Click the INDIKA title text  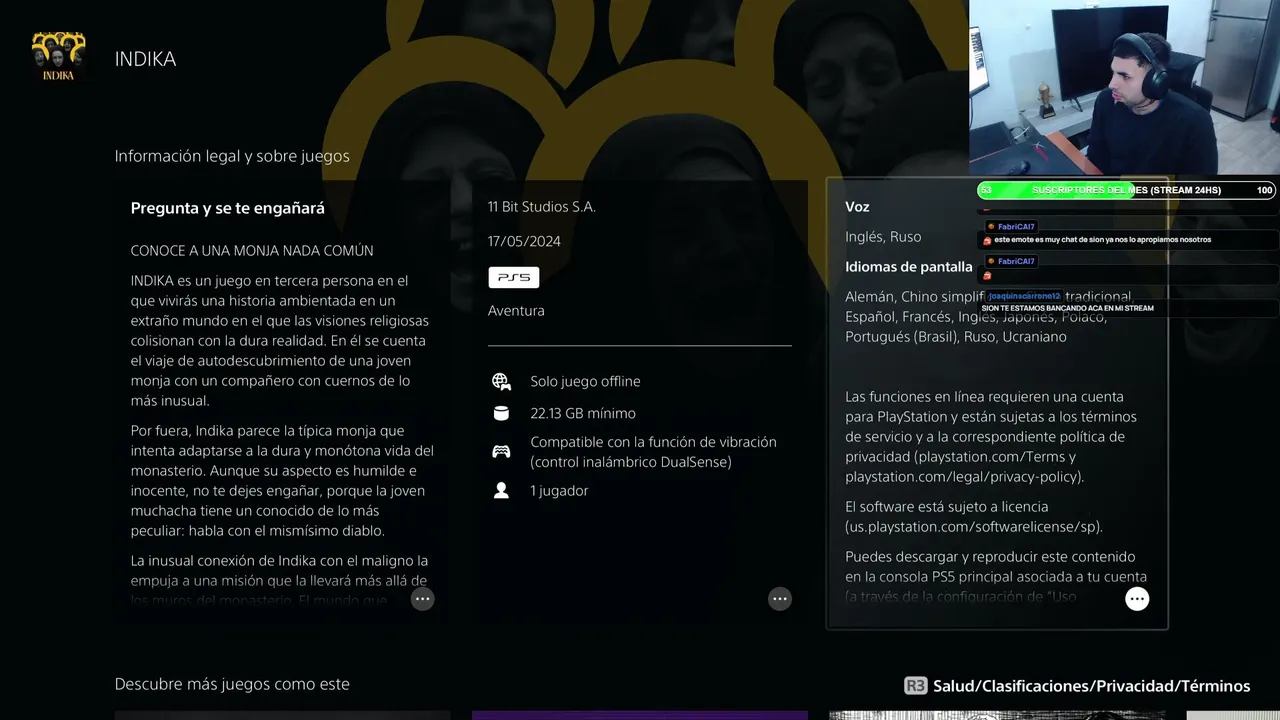(x=145, y=59)
